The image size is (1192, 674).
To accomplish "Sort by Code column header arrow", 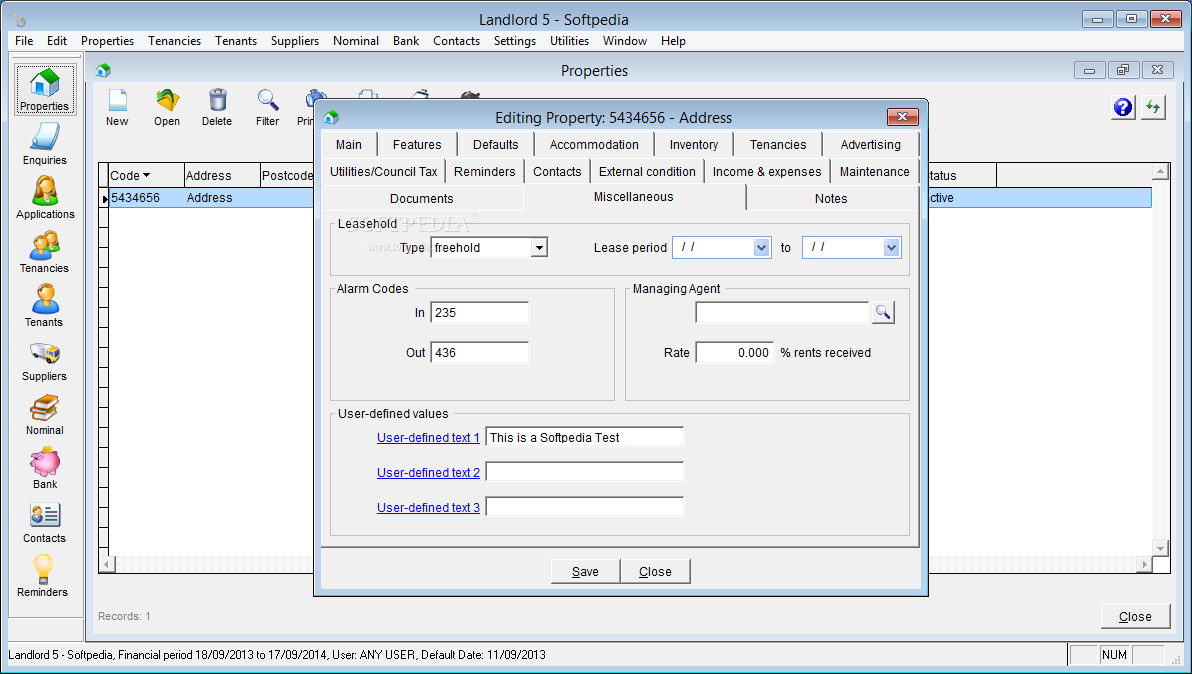I will (x=146, y=176).
